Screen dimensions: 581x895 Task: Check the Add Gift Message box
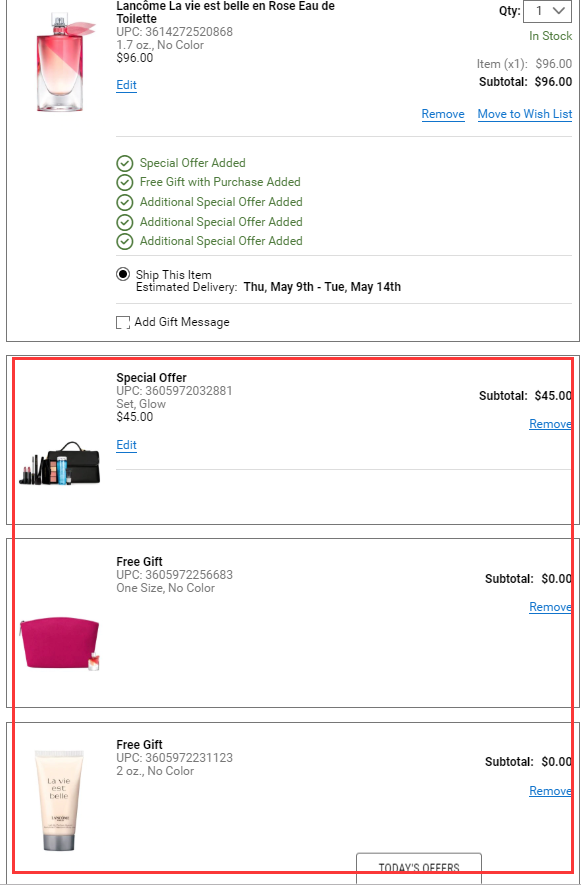(123, 322)
